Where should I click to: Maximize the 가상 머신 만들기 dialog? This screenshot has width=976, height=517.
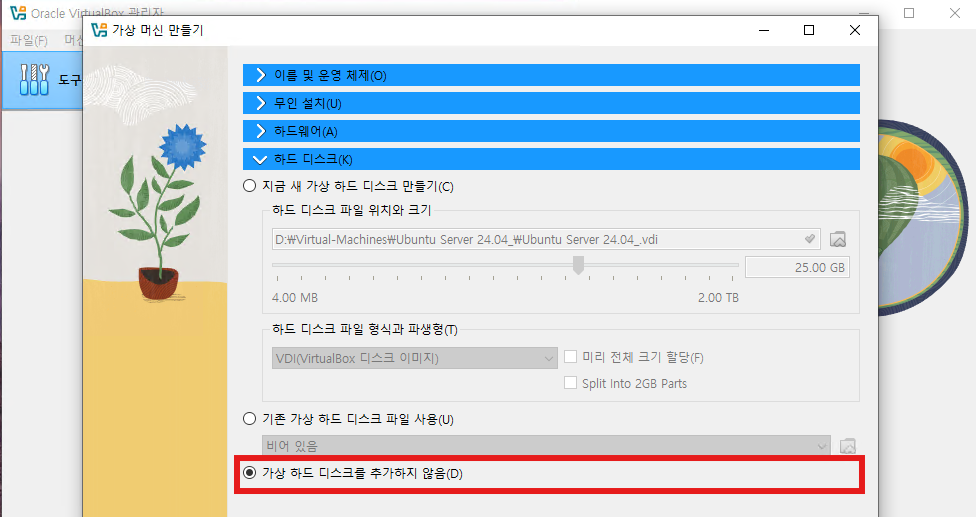[809, 30]
